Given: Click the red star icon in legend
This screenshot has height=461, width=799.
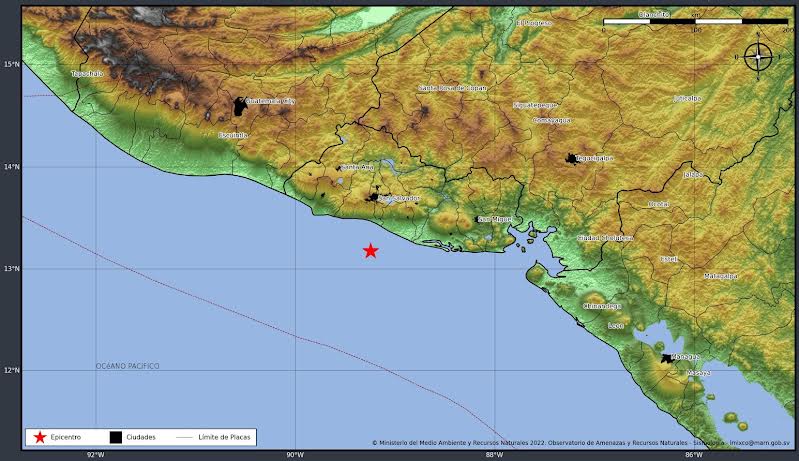Looking at the screenshot, I should click(39, 437).
